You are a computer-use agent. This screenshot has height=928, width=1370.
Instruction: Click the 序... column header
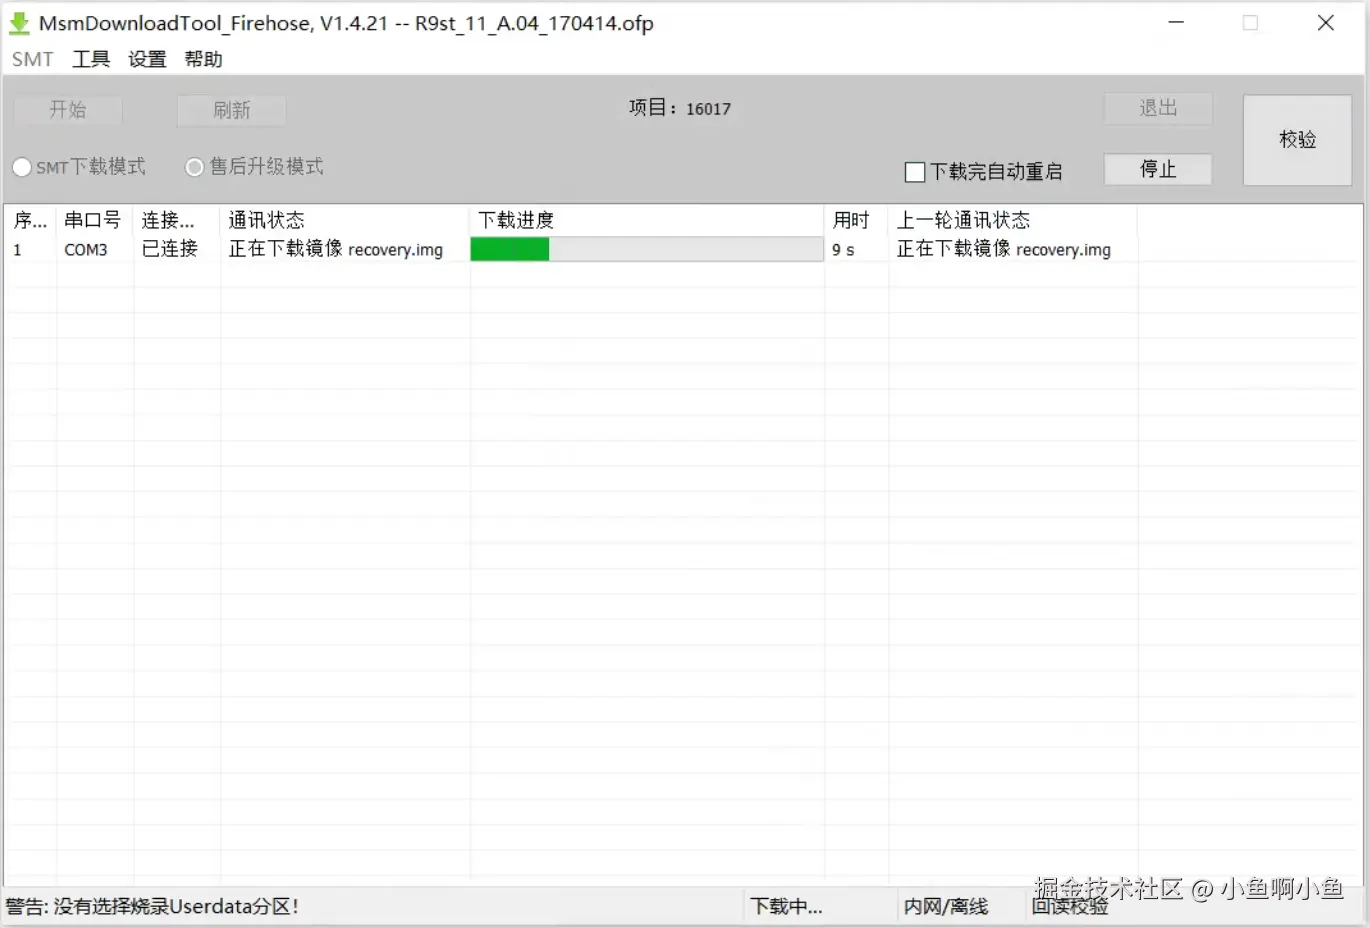click(x=30, y=220)
